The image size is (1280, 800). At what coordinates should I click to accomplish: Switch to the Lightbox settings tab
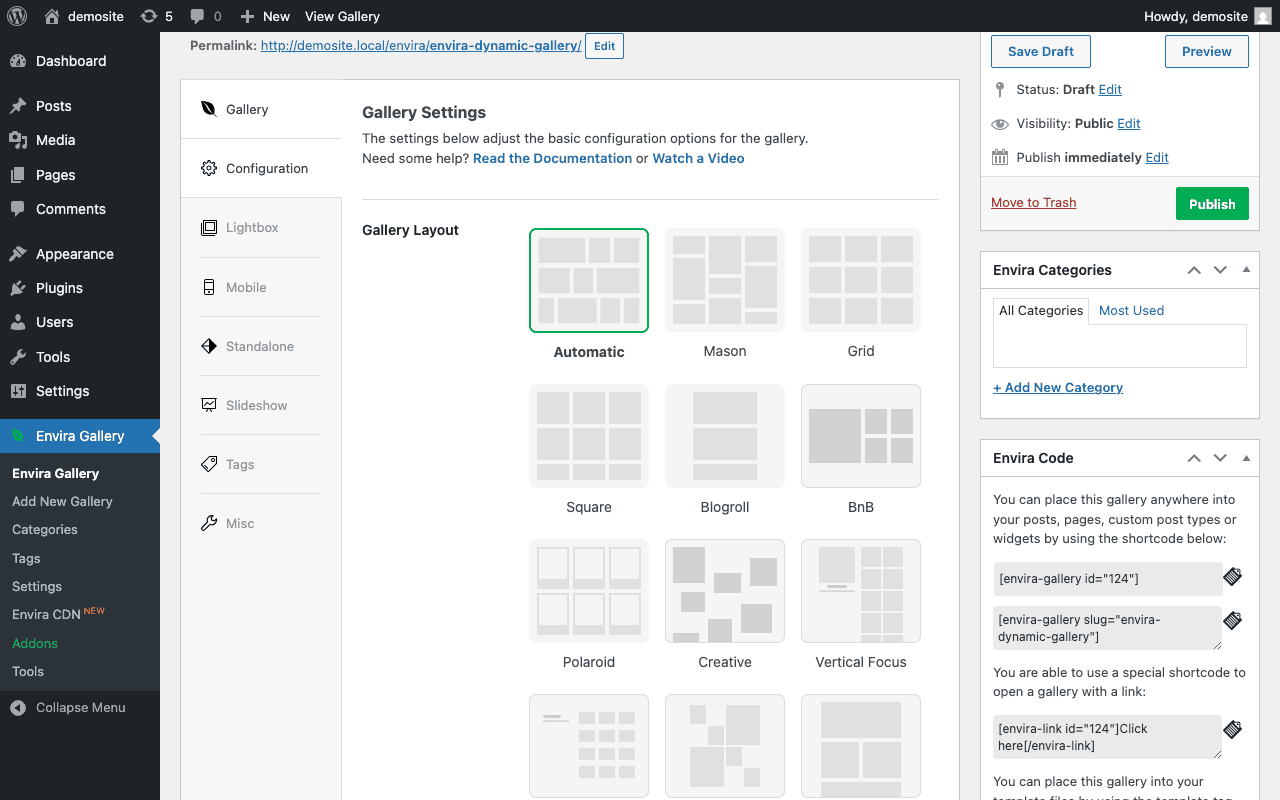pyautogui.click(x=252, y=227)
